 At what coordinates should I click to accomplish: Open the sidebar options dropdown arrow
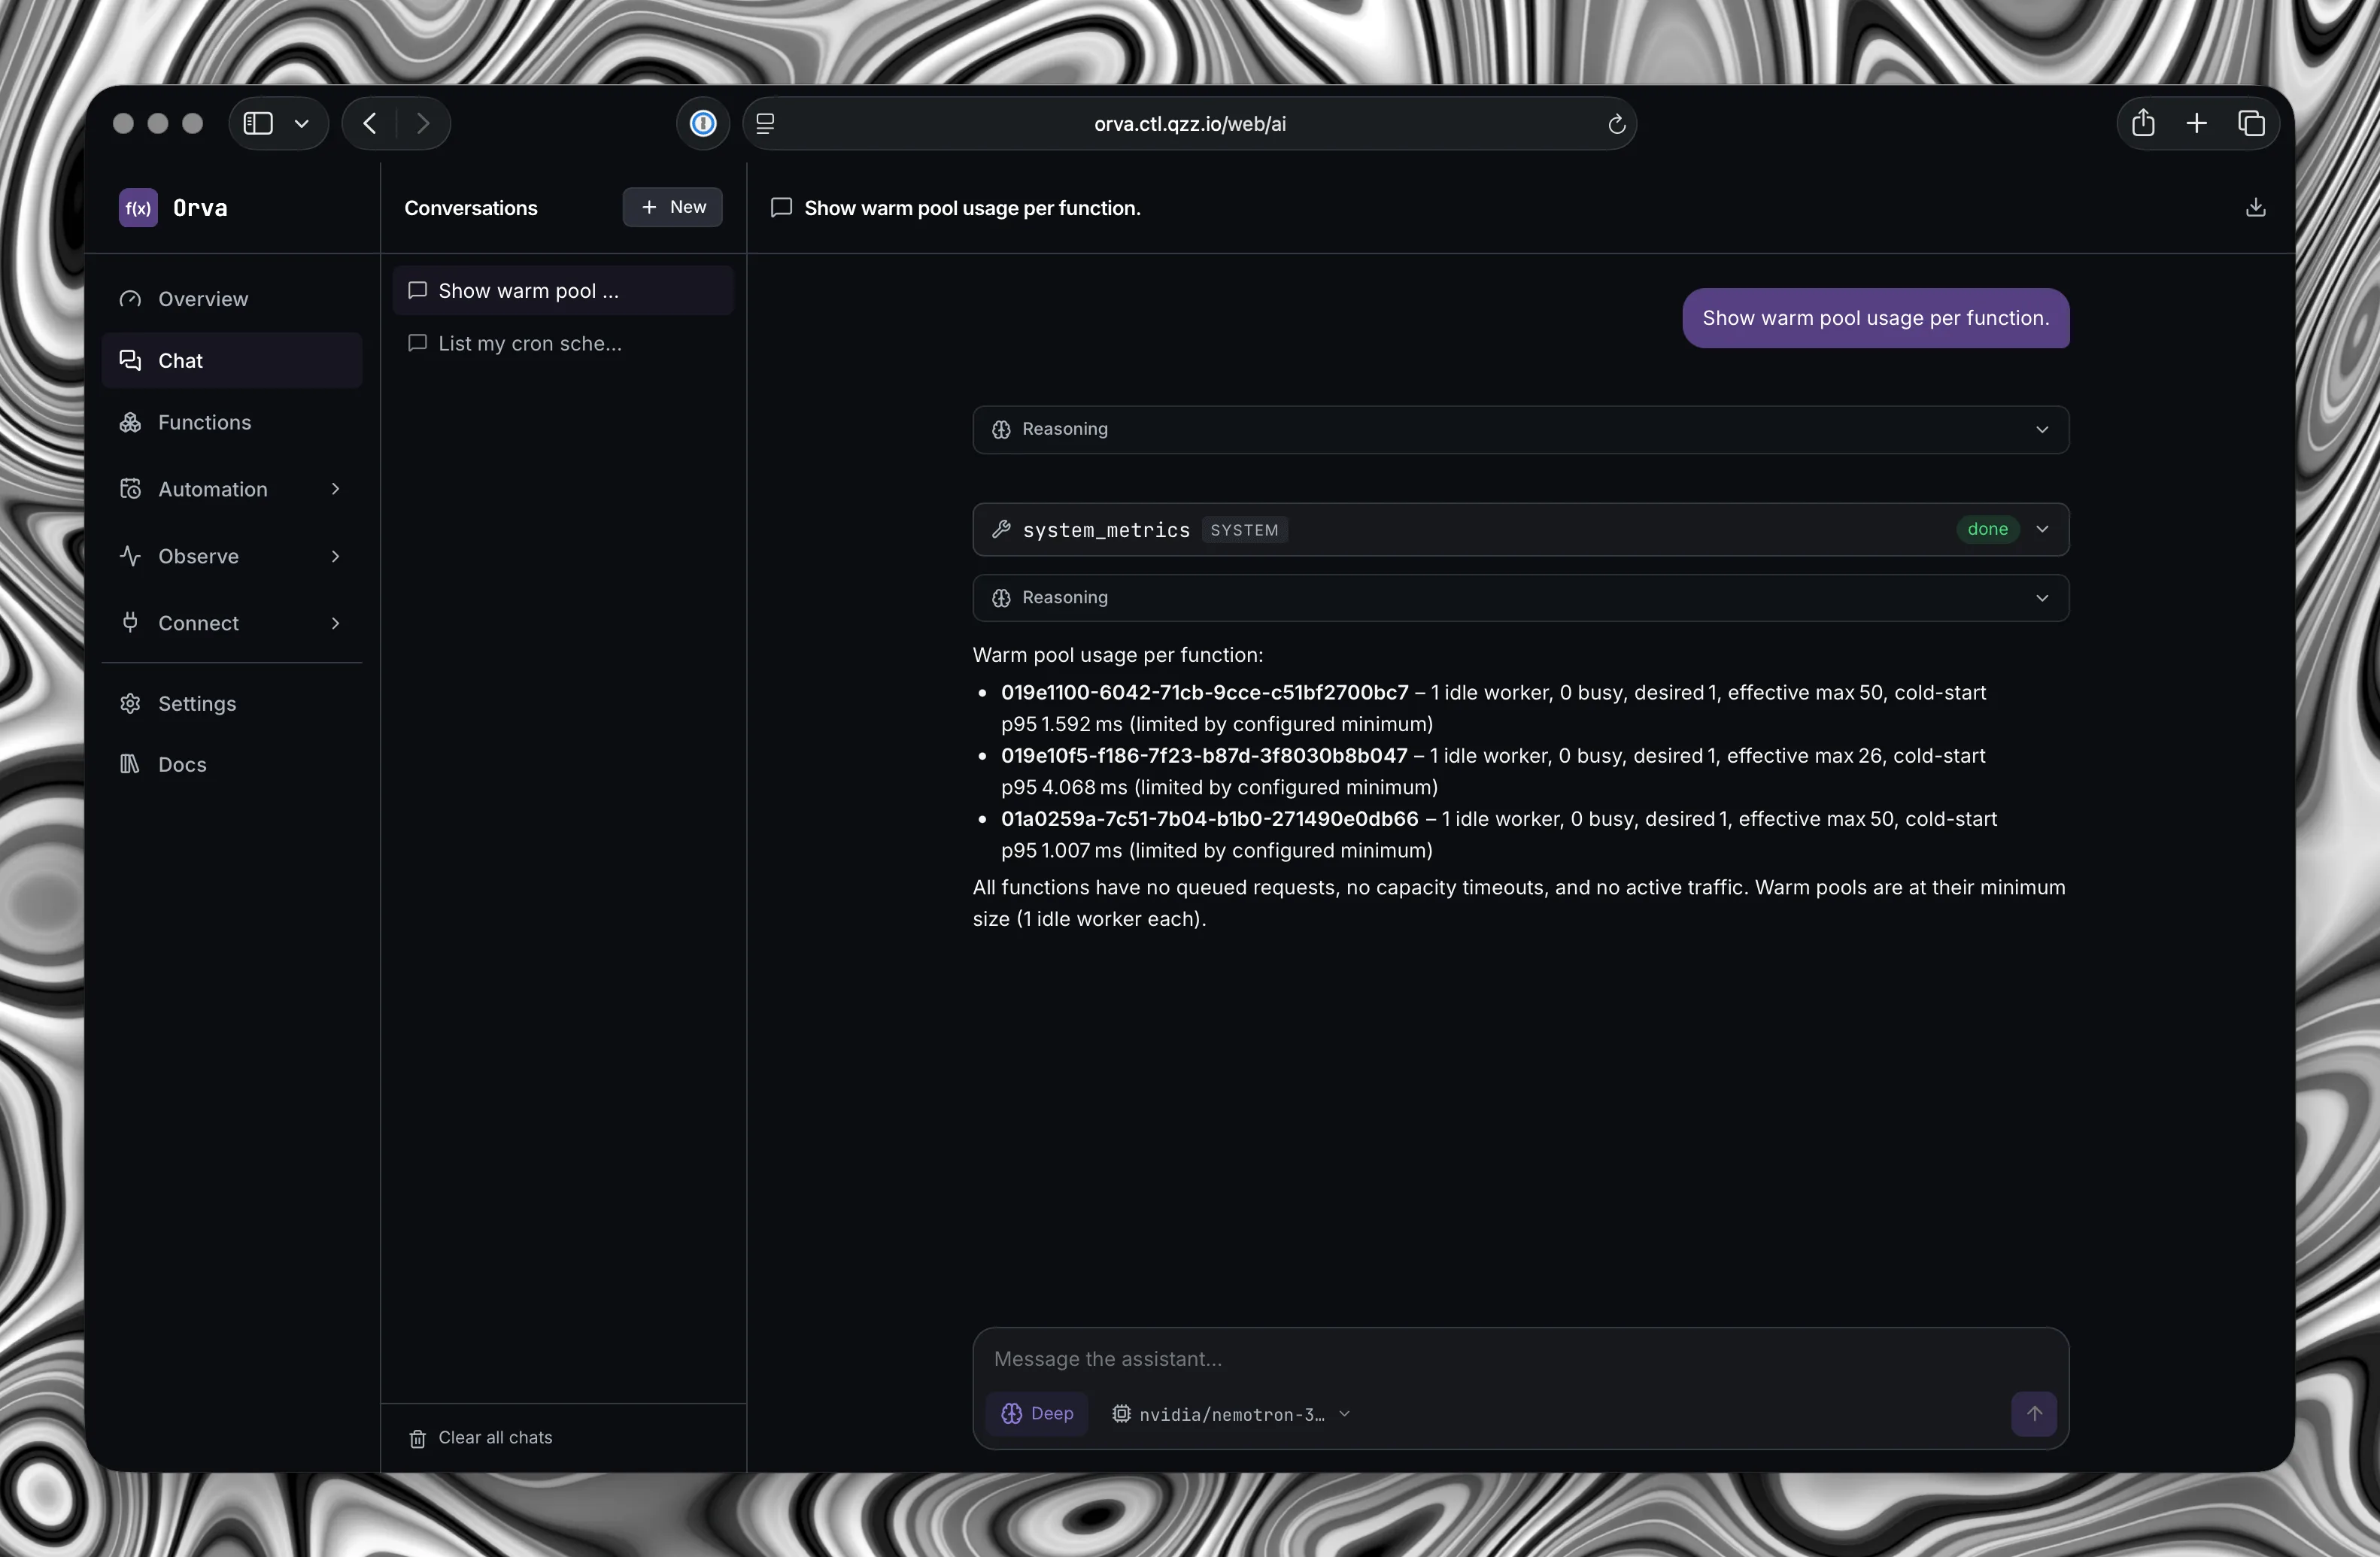tap(301, 124)
